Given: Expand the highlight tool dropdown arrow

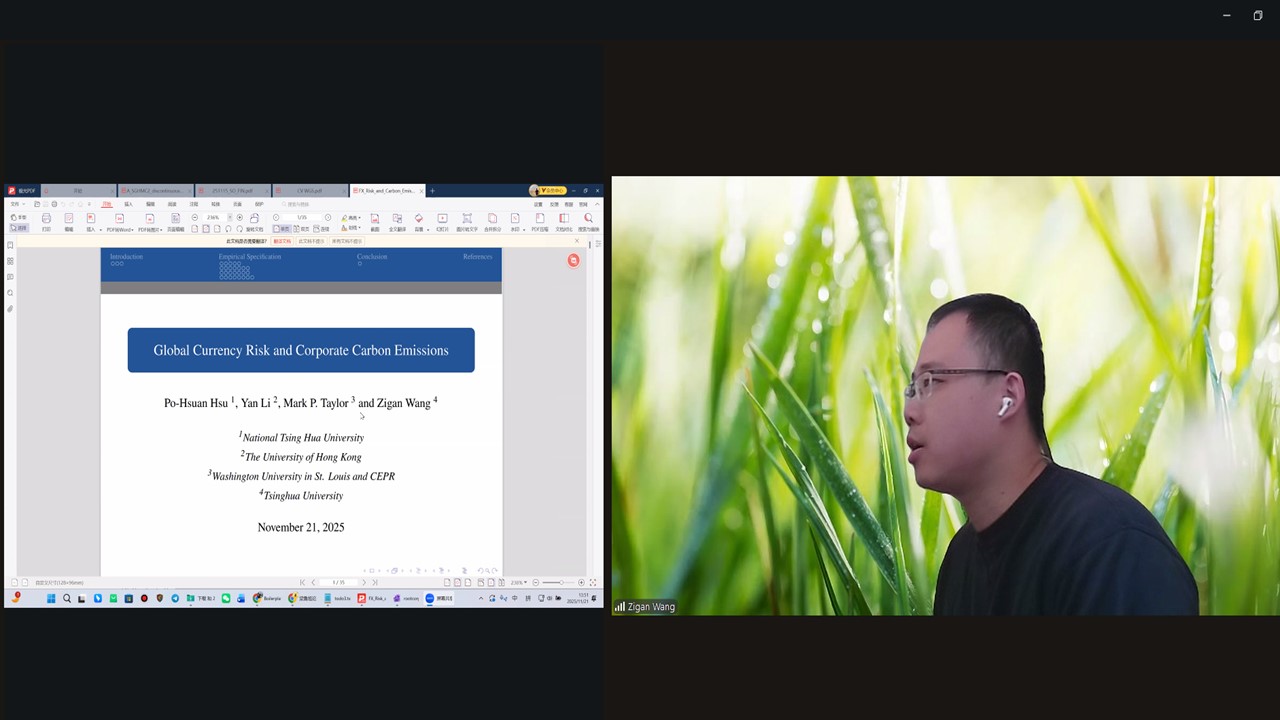Looking at the screenshot, I should click(x=358, y=217).
